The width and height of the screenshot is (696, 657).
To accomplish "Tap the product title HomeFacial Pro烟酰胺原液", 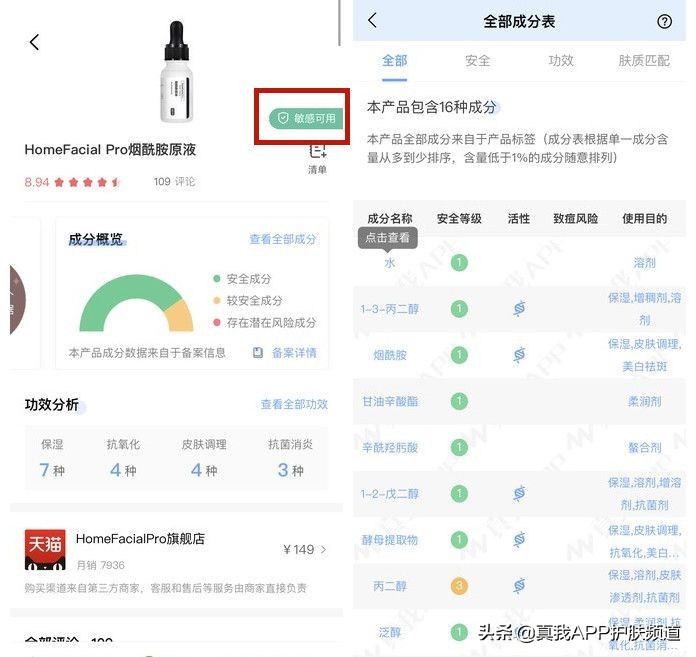I will tap(110, 150).
